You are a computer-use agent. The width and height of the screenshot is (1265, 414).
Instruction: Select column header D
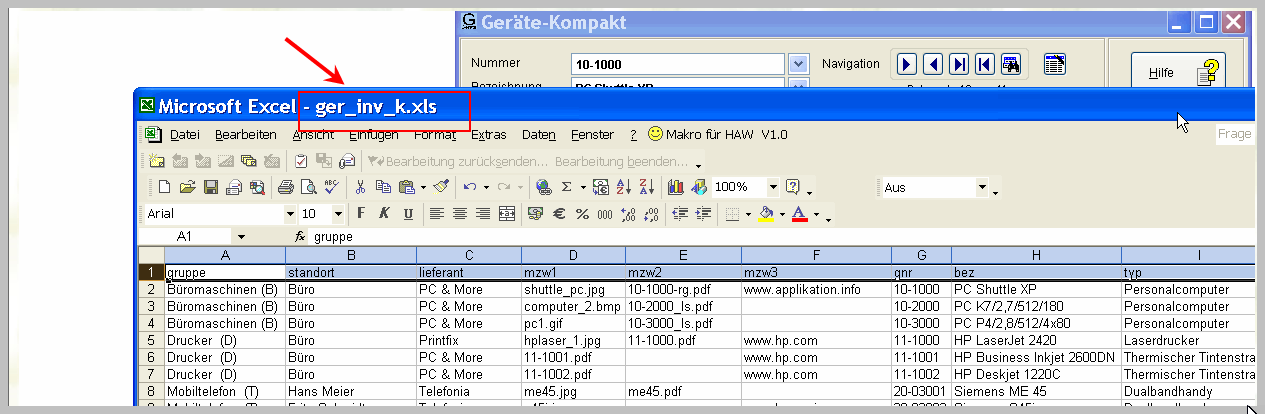pyautogui.click(x=573, y=255)
